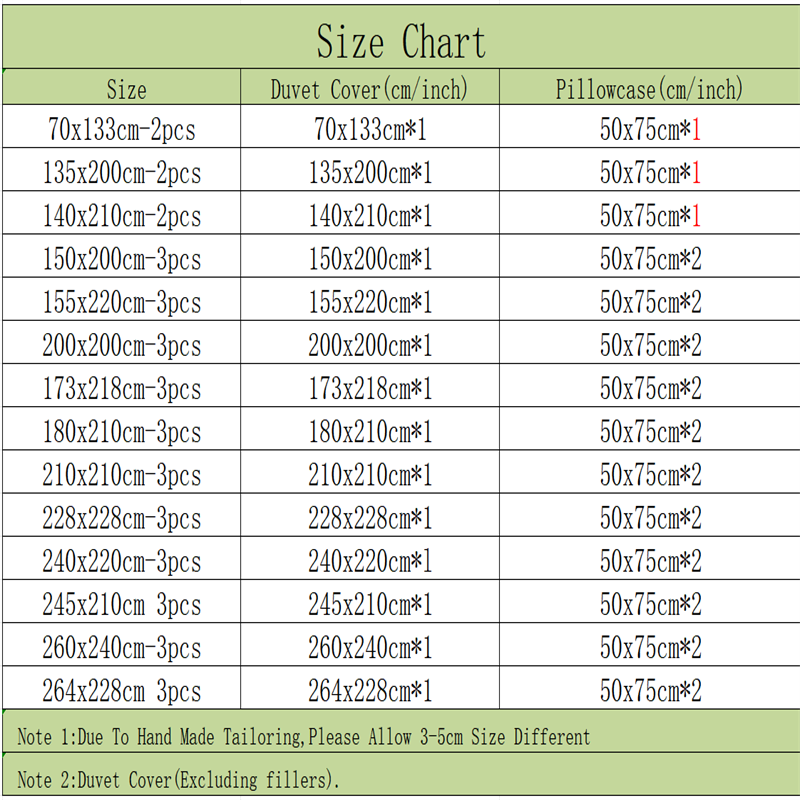
Task: Click Note 2 about excluding fillers
Action: [185, 779]
